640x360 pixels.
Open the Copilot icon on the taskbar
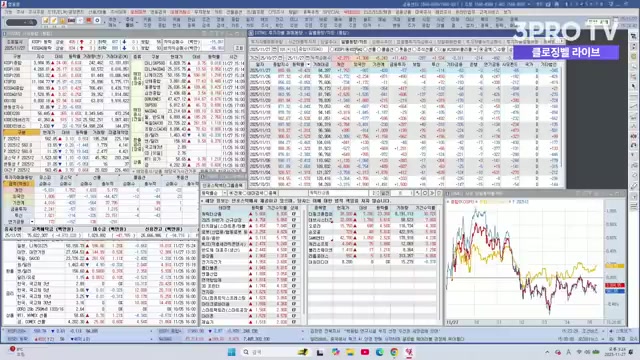point(336,352)
